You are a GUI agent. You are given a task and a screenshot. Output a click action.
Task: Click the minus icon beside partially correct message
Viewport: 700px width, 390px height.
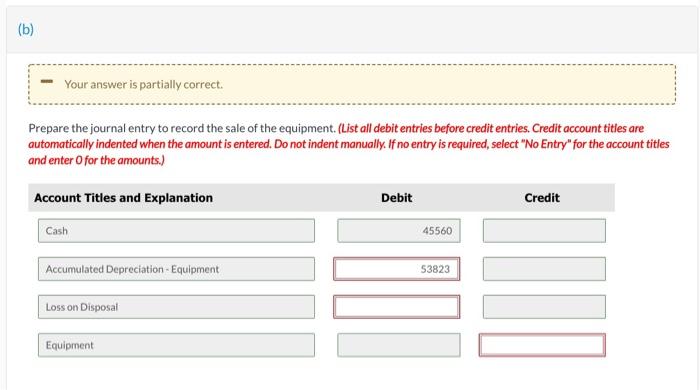tap(46, 82)
